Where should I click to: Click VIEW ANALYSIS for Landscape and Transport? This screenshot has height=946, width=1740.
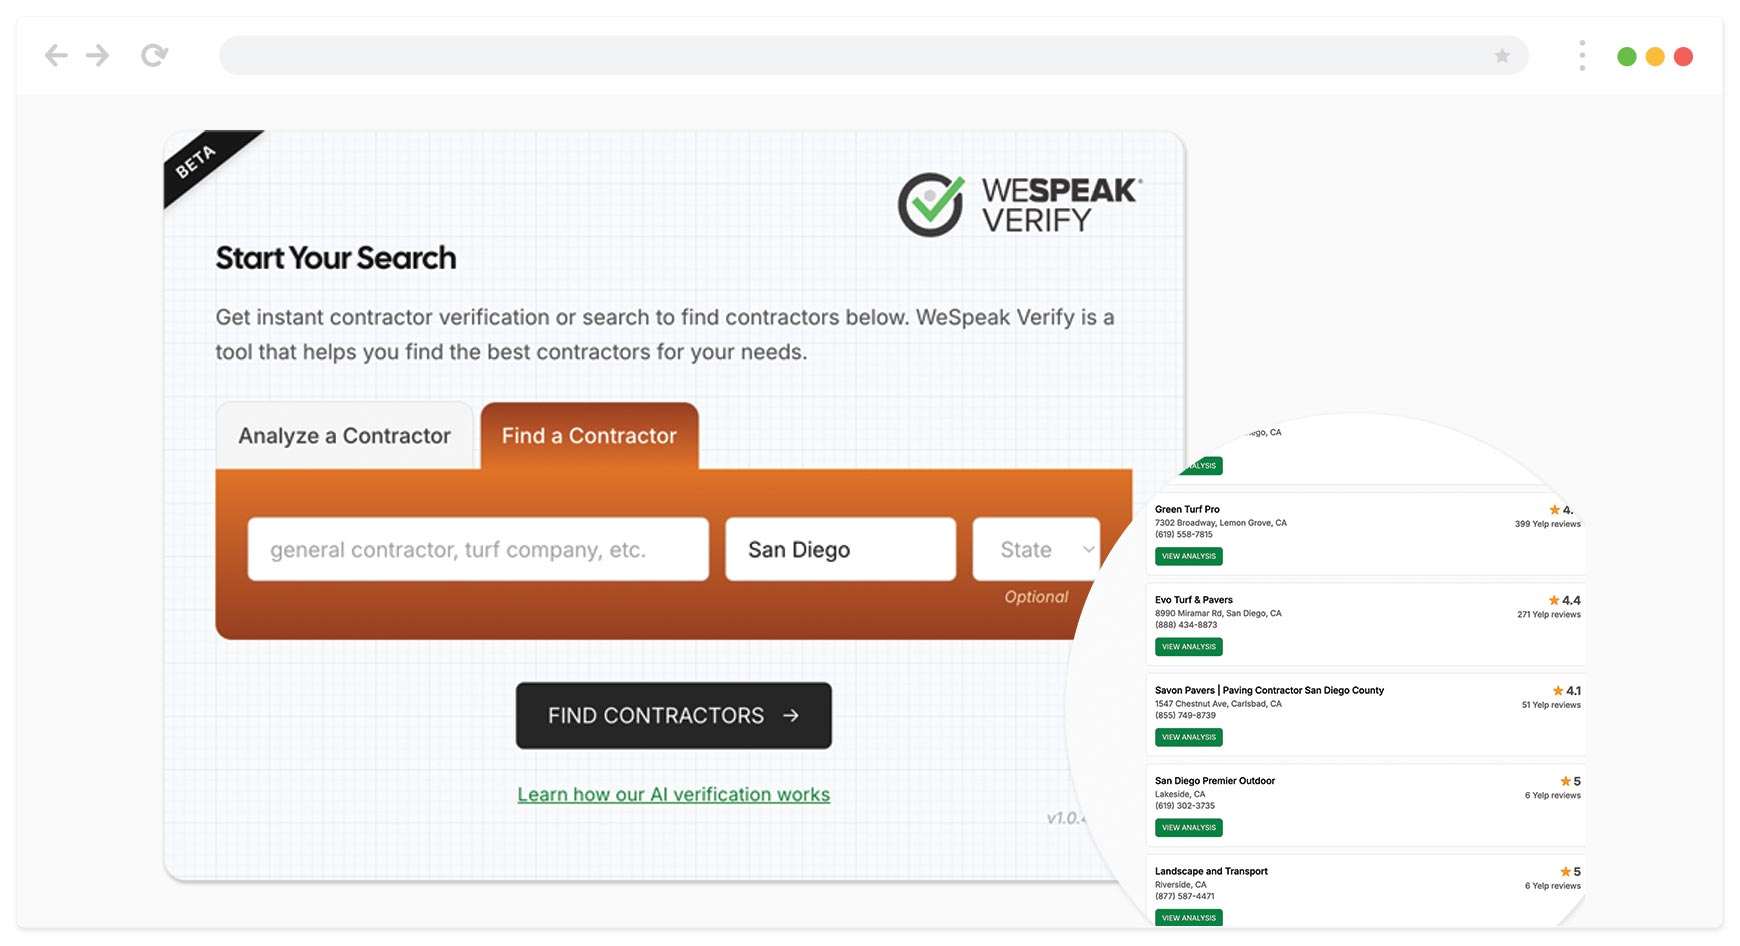(x=1188, y=917)
